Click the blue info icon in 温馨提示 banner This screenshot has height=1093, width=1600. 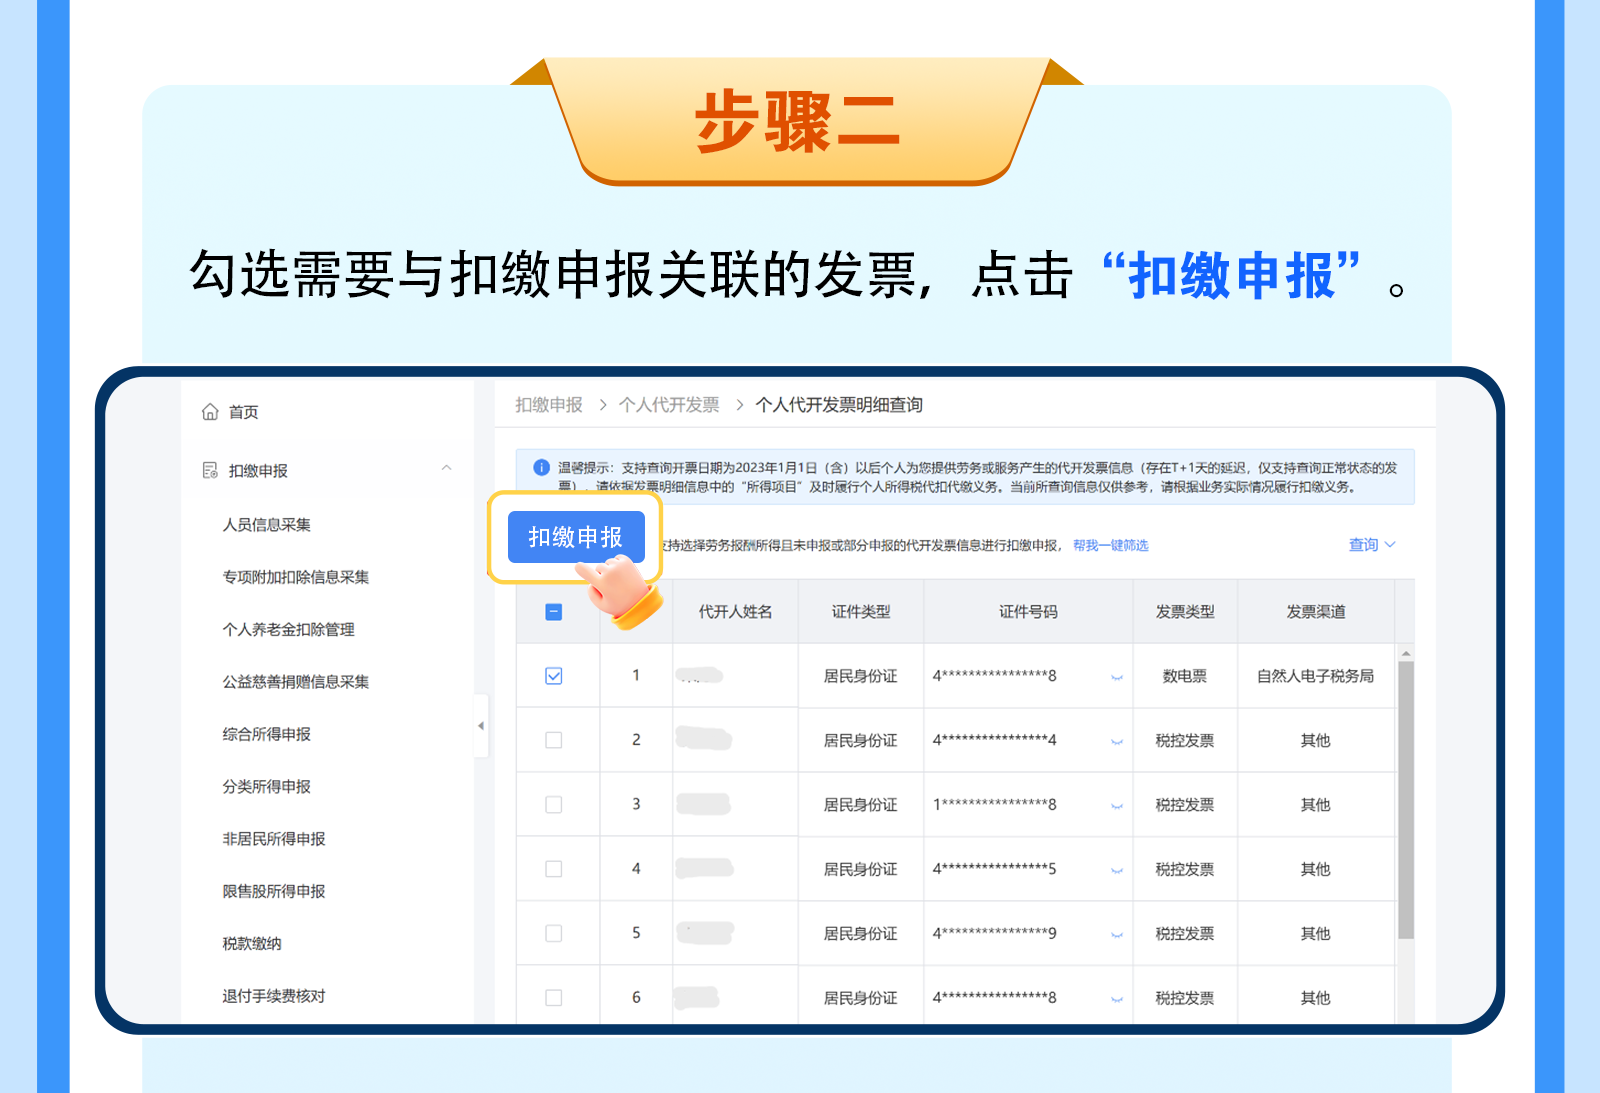pos(541,467)
